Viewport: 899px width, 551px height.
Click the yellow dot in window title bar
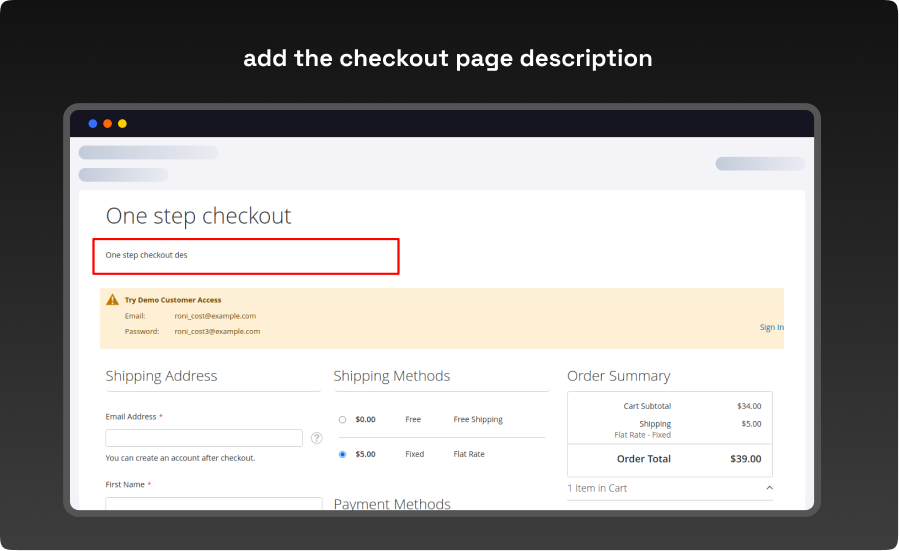(122, 124)
